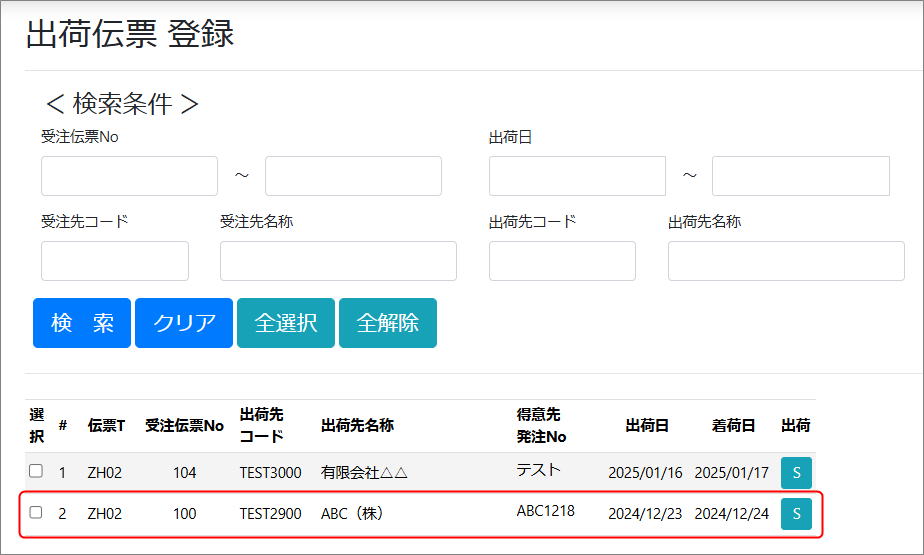Viewport: 924px width, 555px height.
Task: Click the 検索 search button
Action: pos(82,323)
